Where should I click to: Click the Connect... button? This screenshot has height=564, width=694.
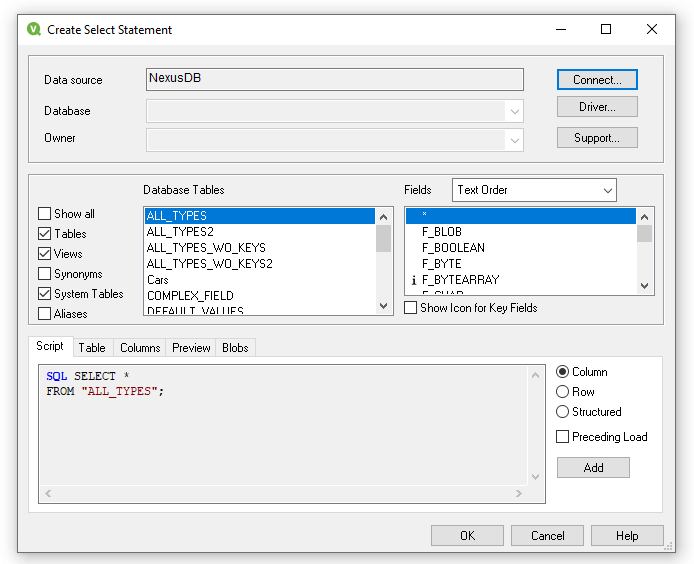pyautogui.click(x=597, y=79)
